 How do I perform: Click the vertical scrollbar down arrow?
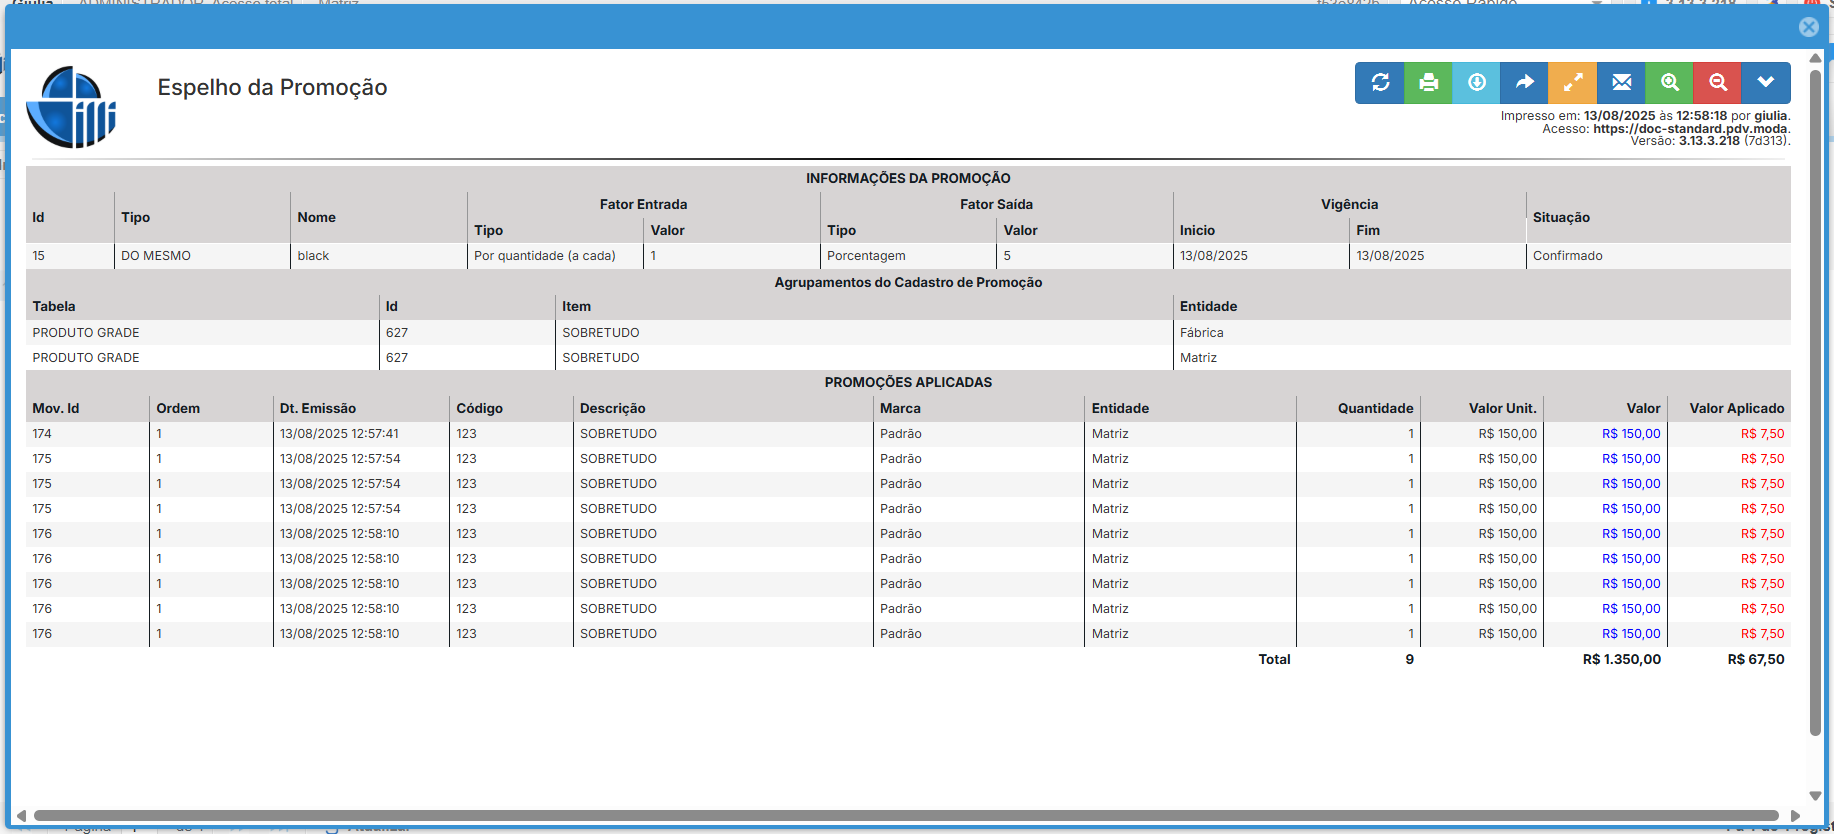[x=1815, y=796]
